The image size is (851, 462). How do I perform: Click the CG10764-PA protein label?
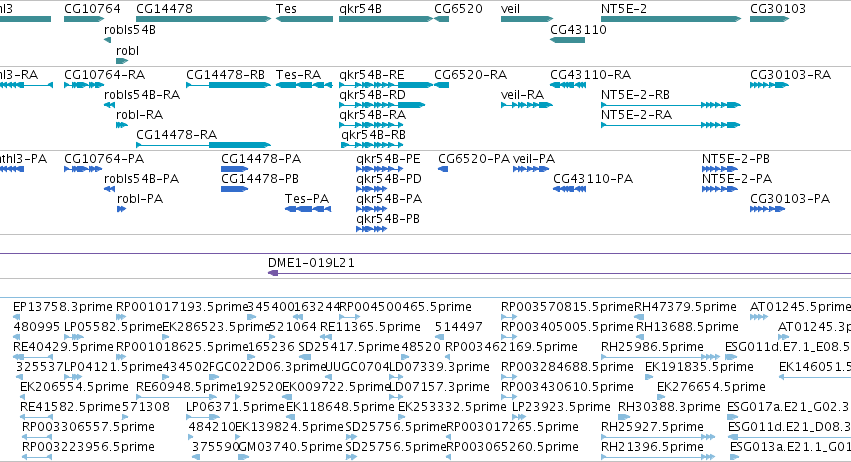pyautogui.click(x=104, y=159)
